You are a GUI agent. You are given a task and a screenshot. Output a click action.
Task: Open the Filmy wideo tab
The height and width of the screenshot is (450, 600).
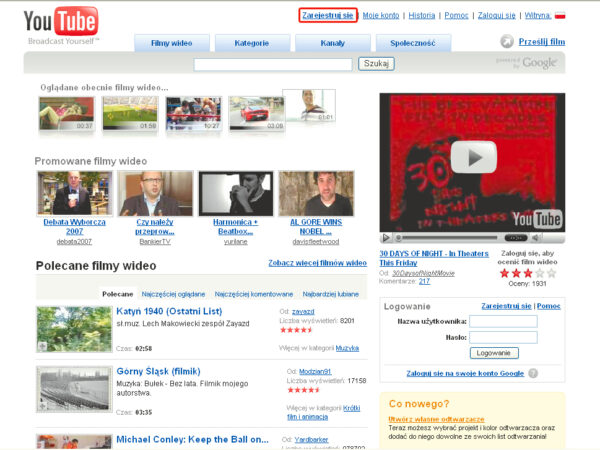[x=173, y=44]
